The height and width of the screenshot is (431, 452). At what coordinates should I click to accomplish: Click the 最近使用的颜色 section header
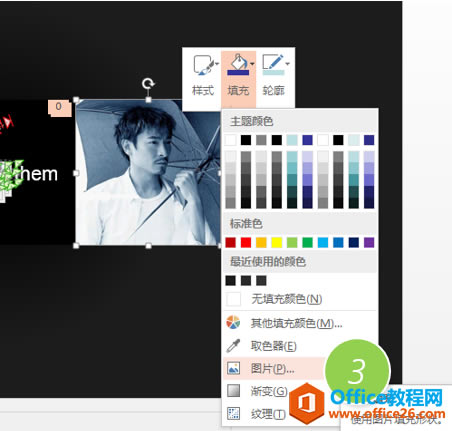(x=299, y=261)
